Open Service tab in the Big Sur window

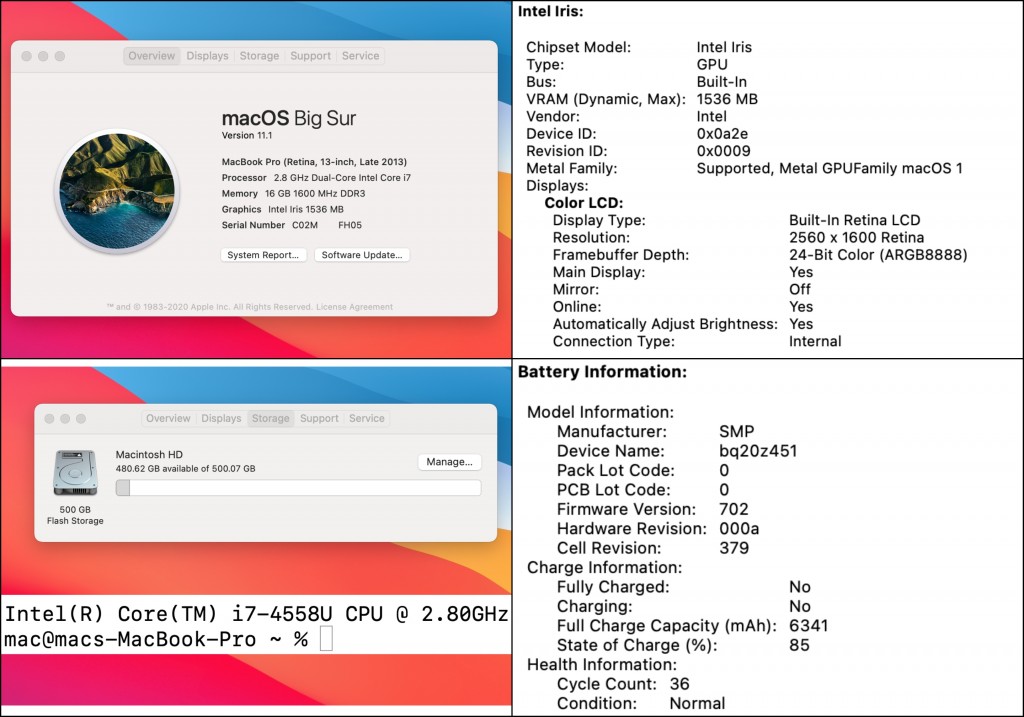[360, 56]
